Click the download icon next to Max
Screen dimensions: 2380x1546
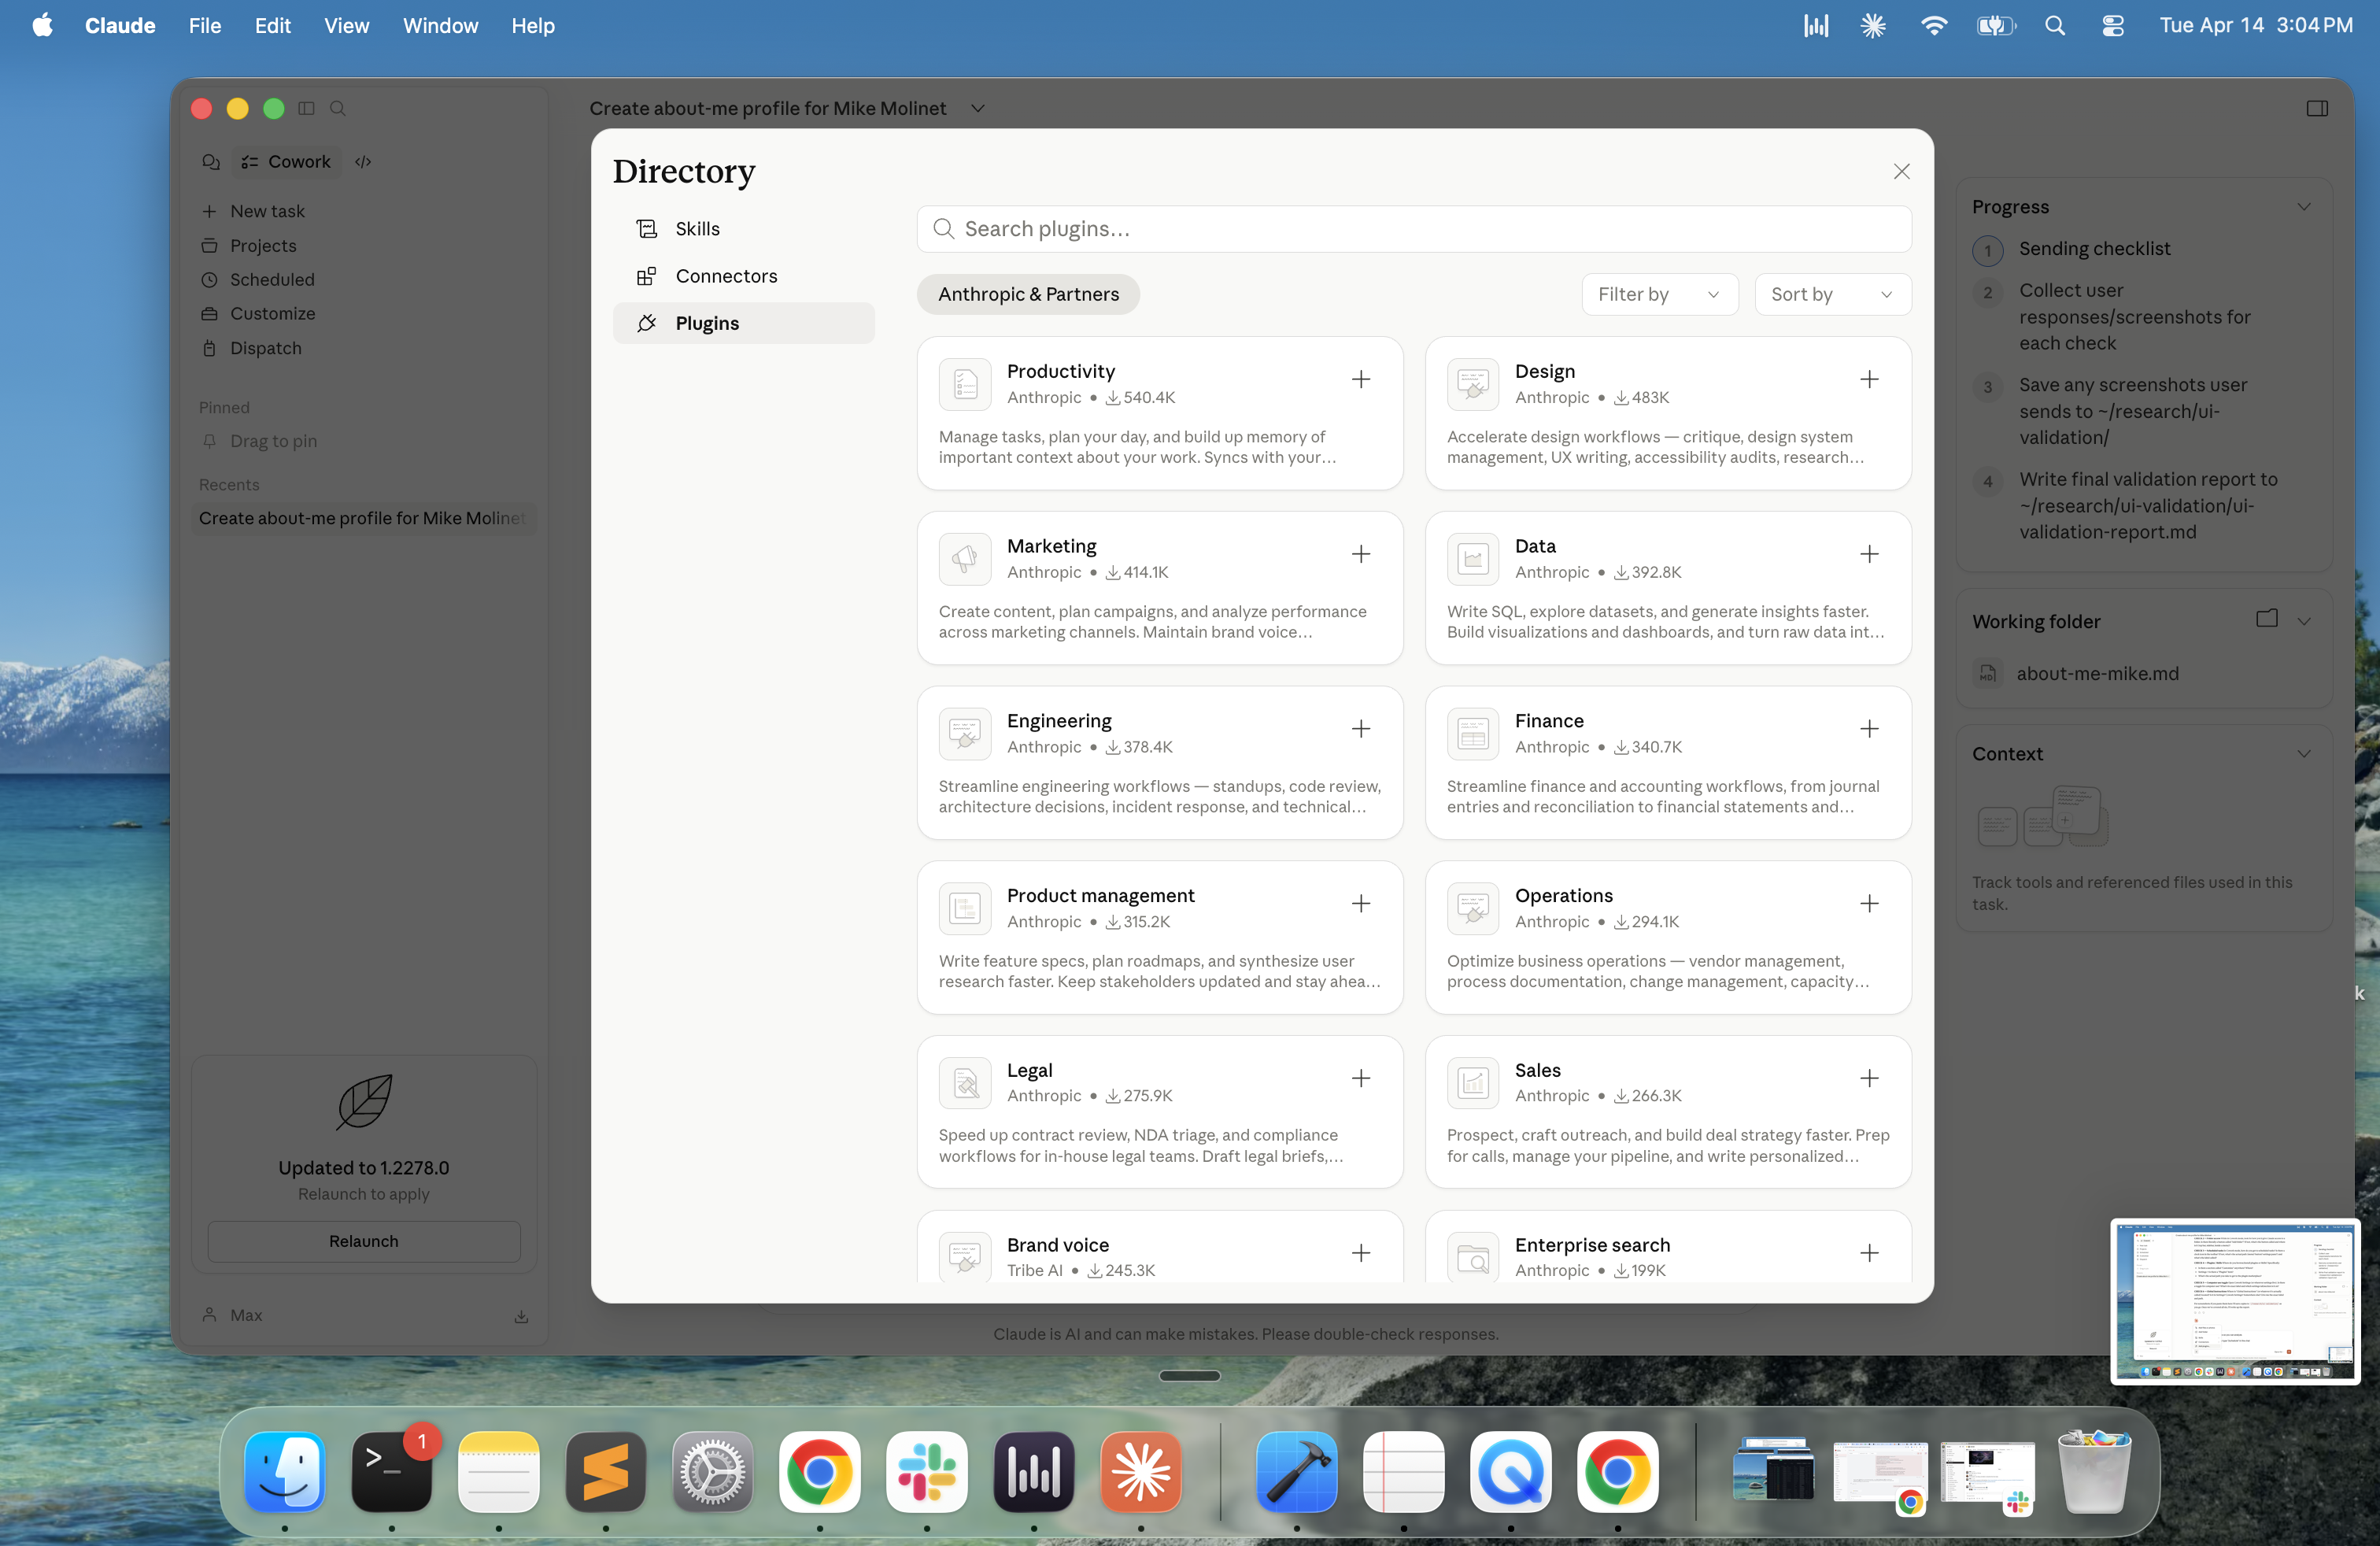[x=521, y=1316]
